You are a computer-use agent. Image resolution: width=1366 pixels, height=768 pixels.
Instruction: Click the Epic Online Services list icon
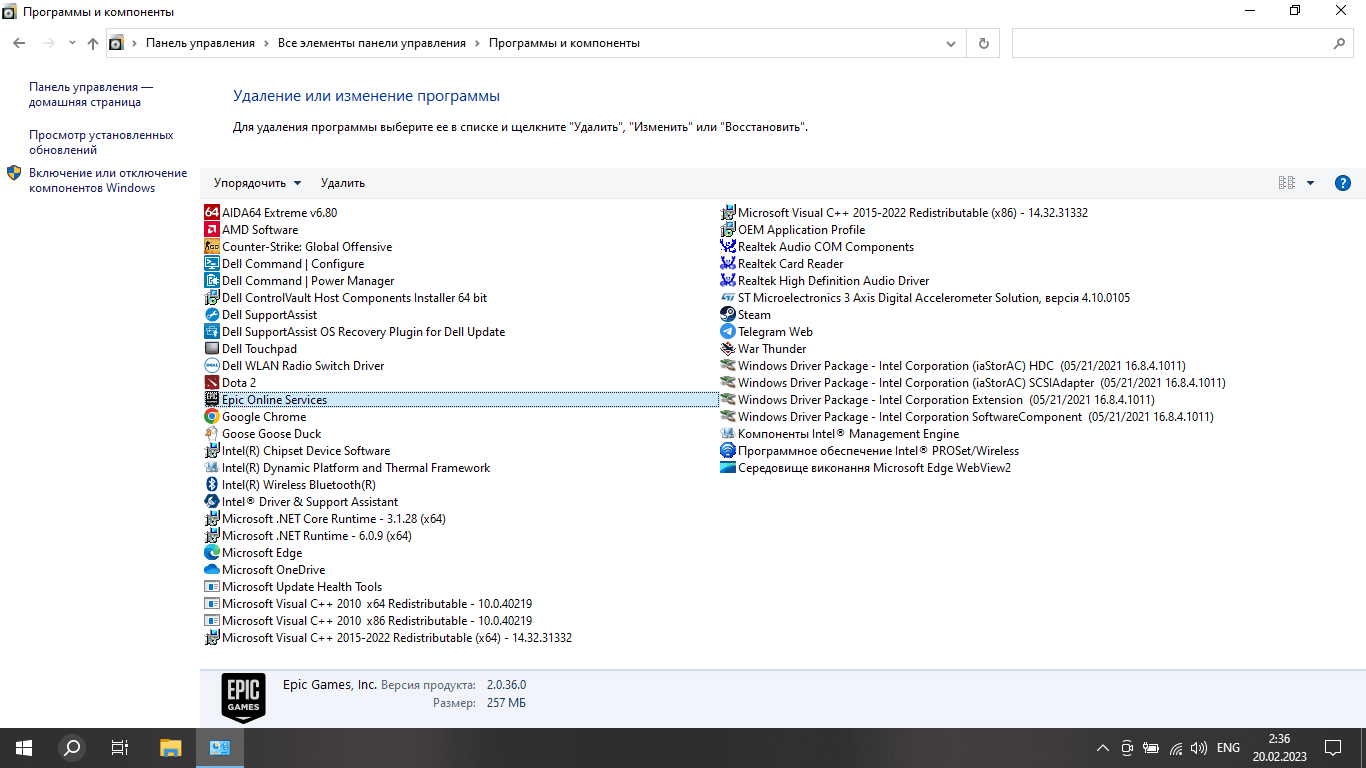[211, 400]
